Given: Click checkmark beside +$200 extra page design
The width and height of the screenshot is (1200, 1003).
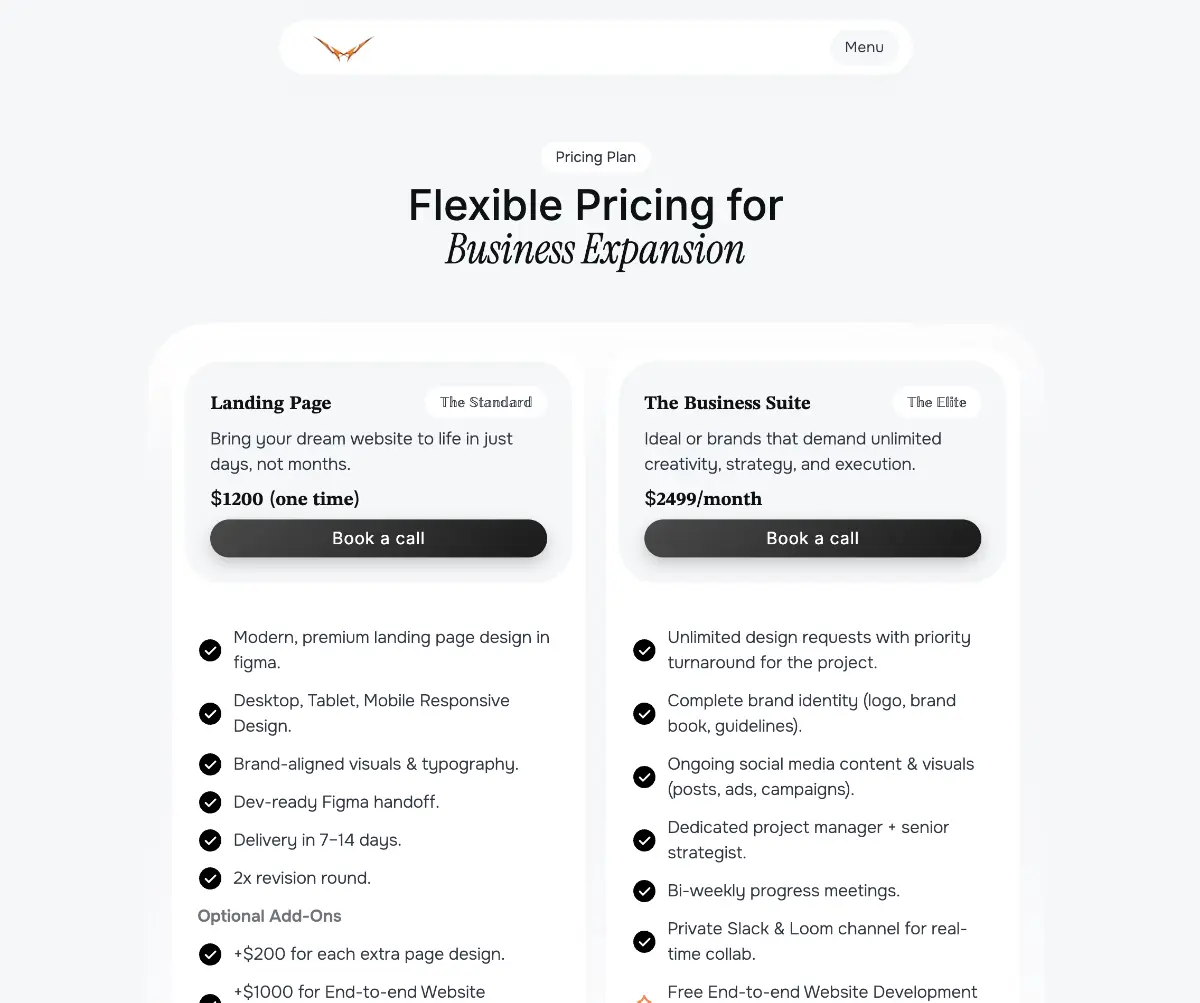Looking at the screenshot, I should click(210, 954).
